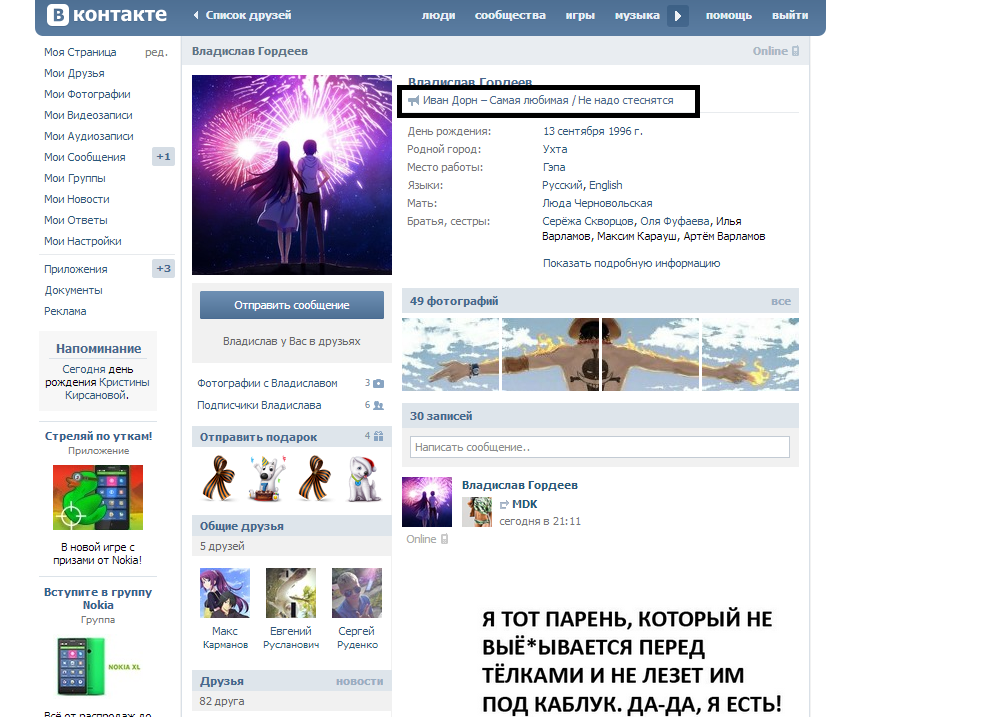Click the все link in photos header
994x717 pixels.
[x=781, y=301]
